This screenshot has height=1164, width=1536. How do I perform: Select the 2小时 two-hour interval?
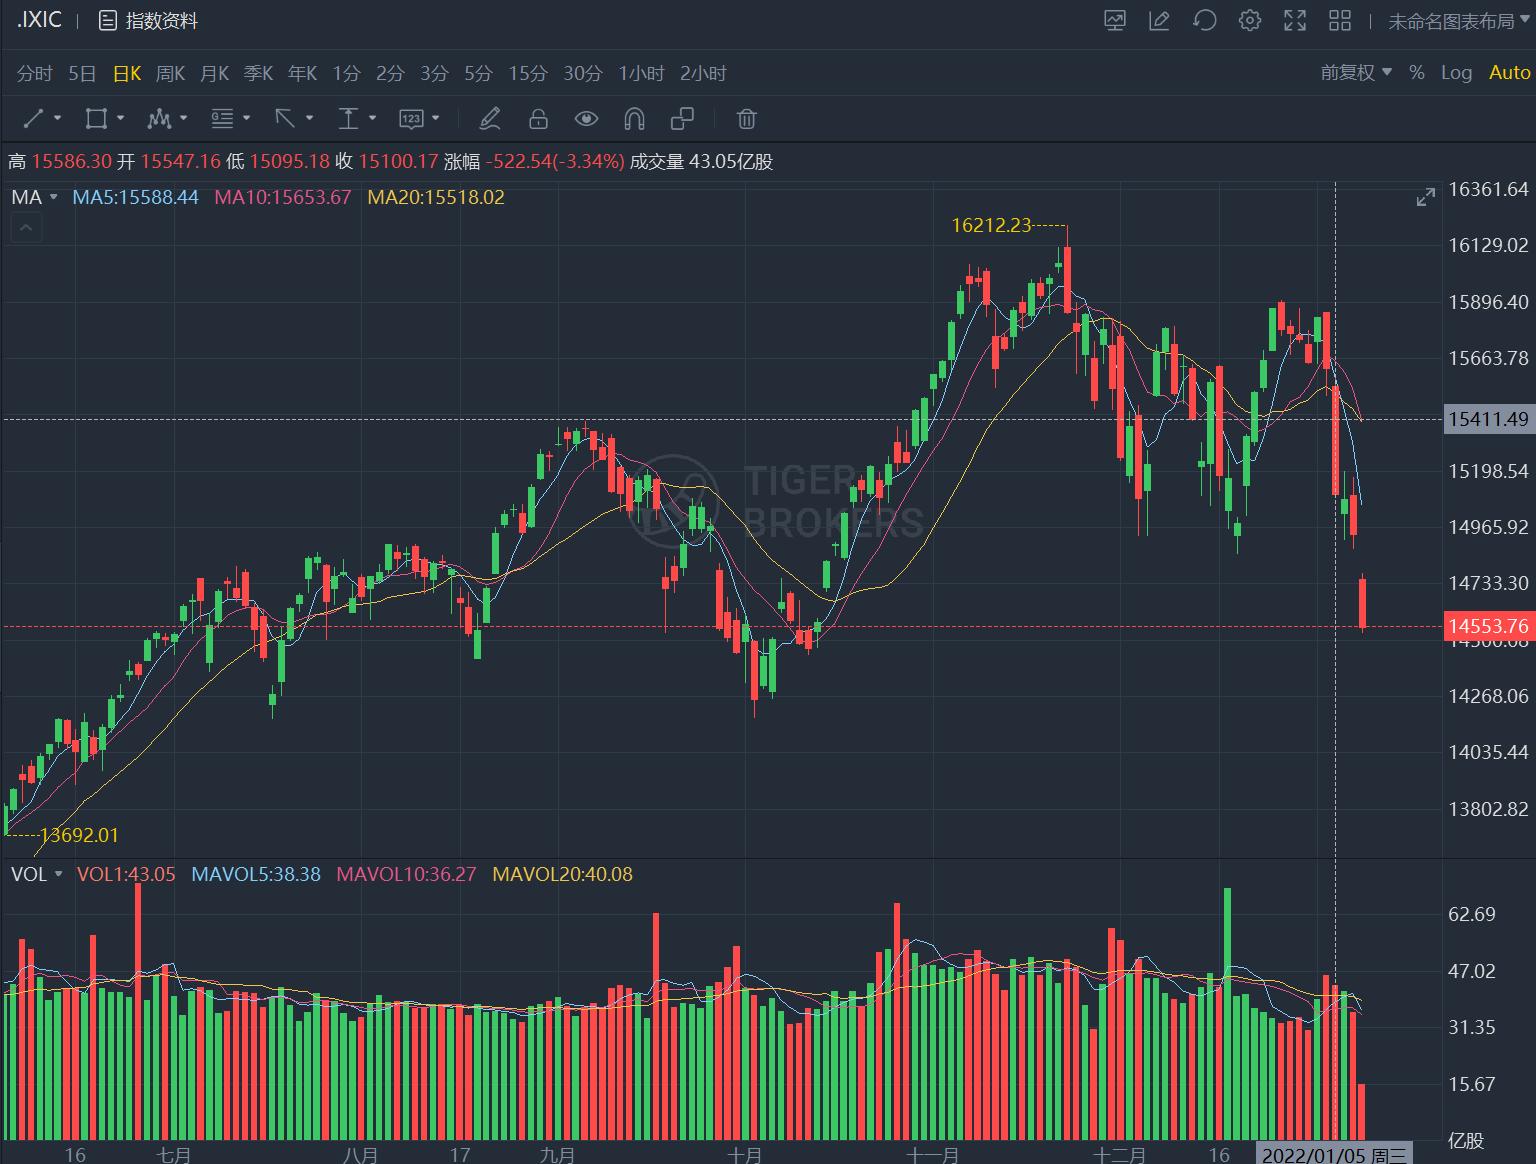tap(703, 73)
